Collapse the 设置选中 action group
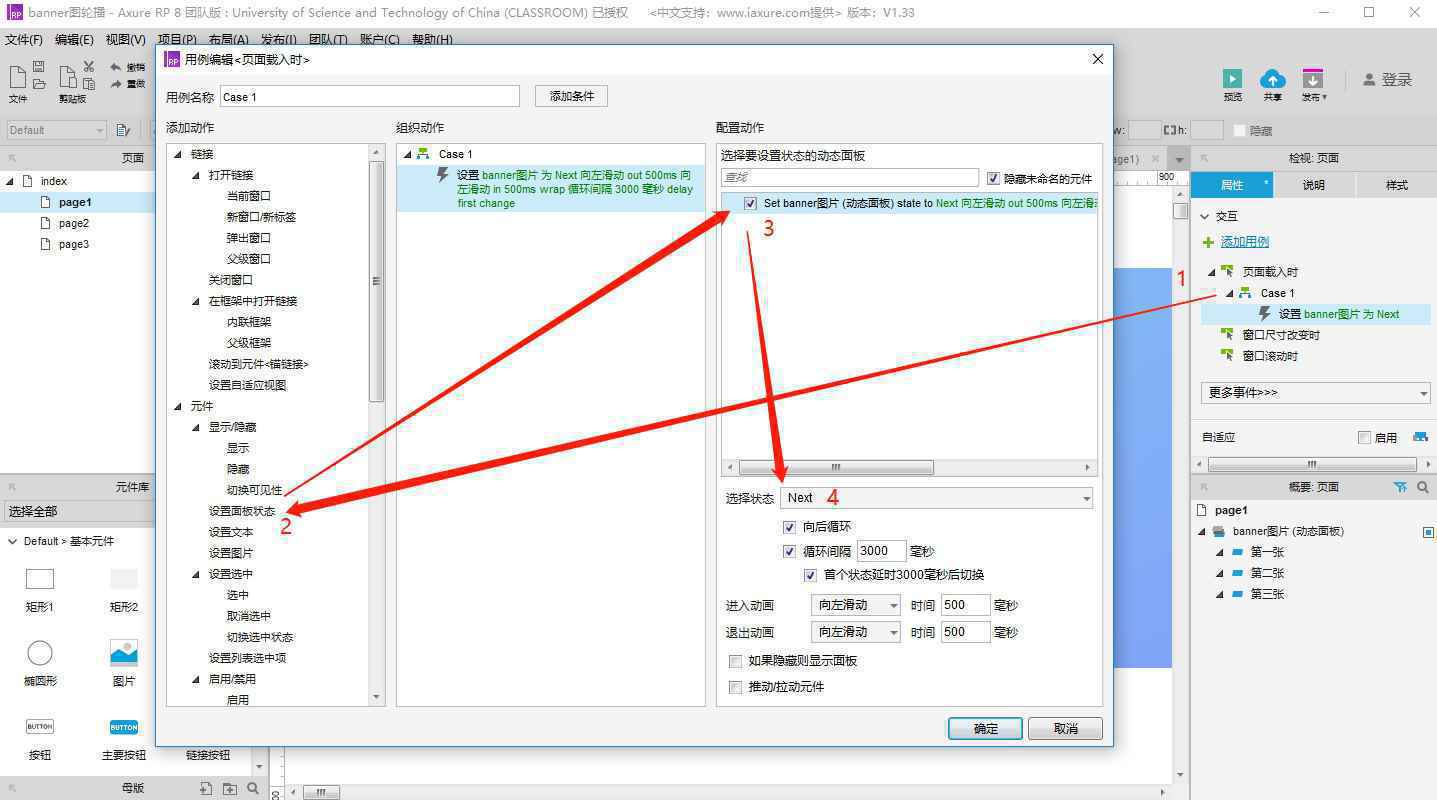The height and width of the screenshot is (800, 1437). coord(197,574)
